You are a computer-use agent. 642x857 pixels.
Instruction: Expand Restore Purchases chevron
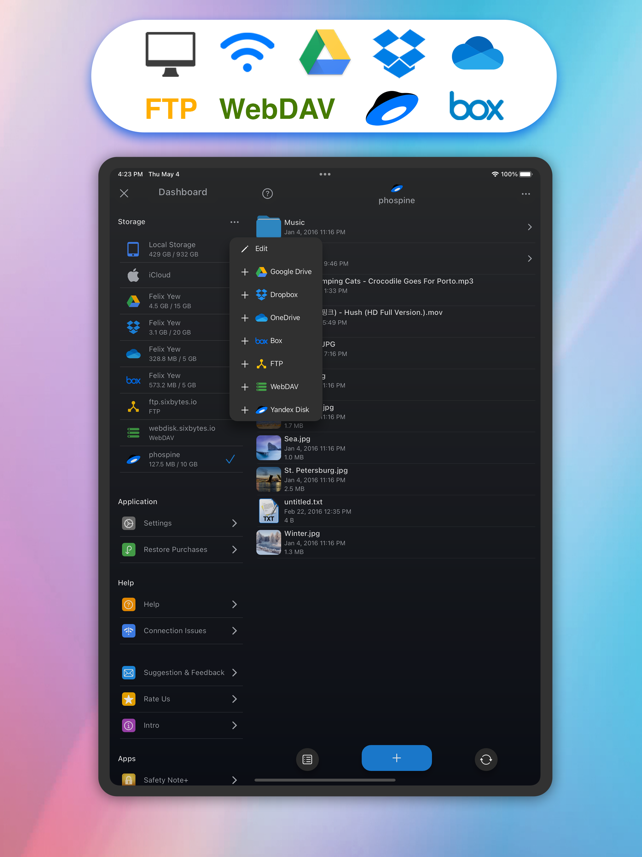click(234, 549)
